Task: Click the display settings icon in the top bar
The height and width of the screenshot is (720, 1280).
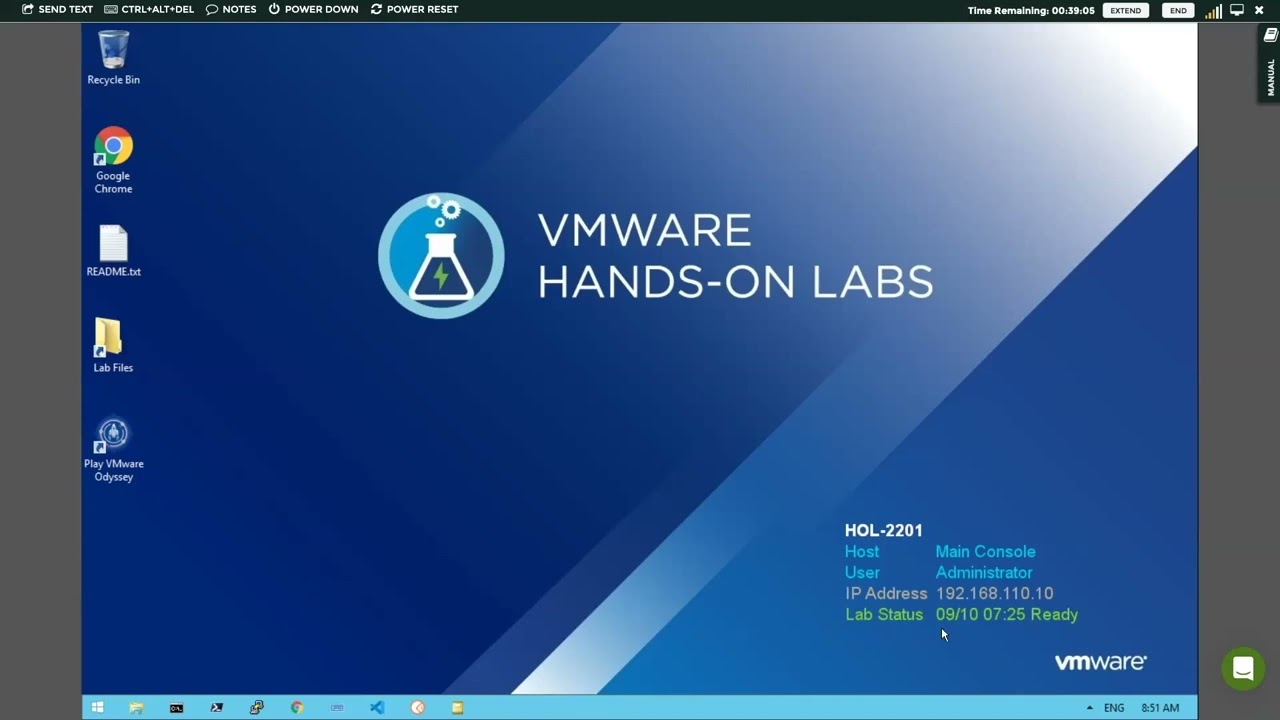Action: pos(1237,10)
